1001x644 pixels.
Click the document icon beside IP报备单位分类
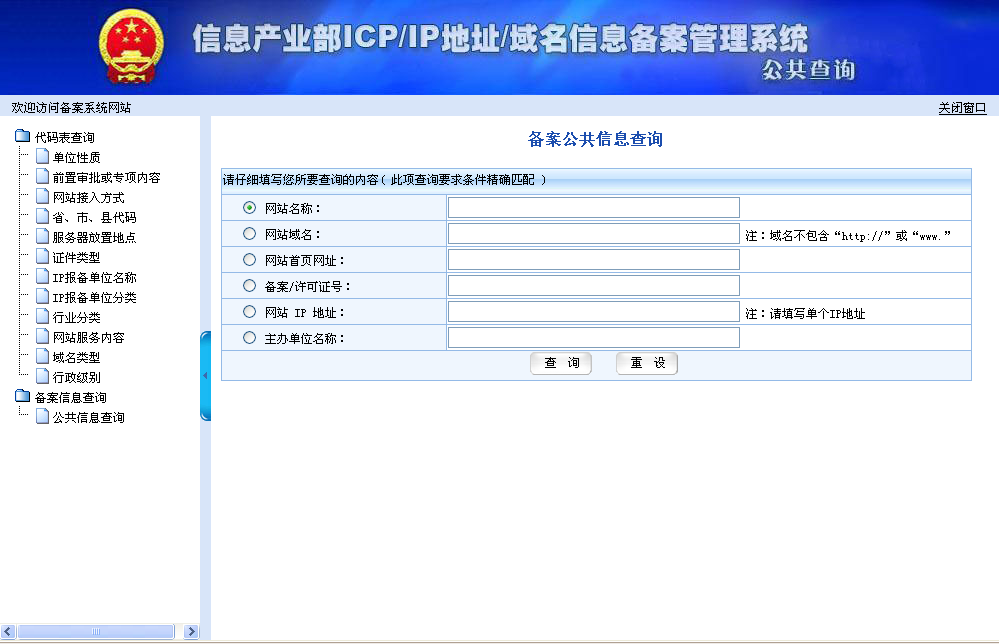(43, 296)
